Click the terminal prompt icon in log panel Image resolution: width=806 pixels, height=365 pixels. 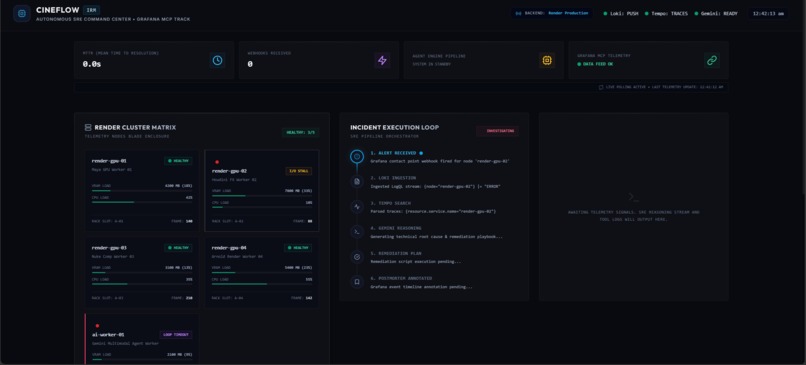click(633, 197)
